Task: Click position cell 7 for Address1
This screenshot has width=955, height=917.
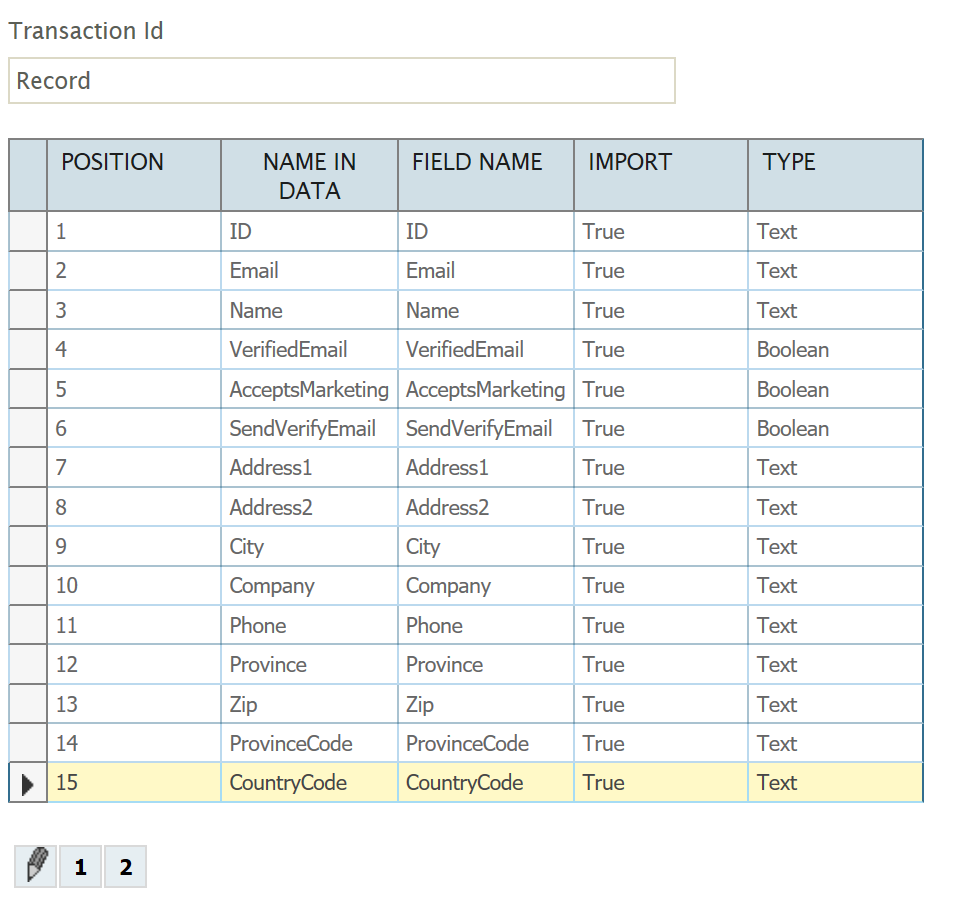Action: 62,468
